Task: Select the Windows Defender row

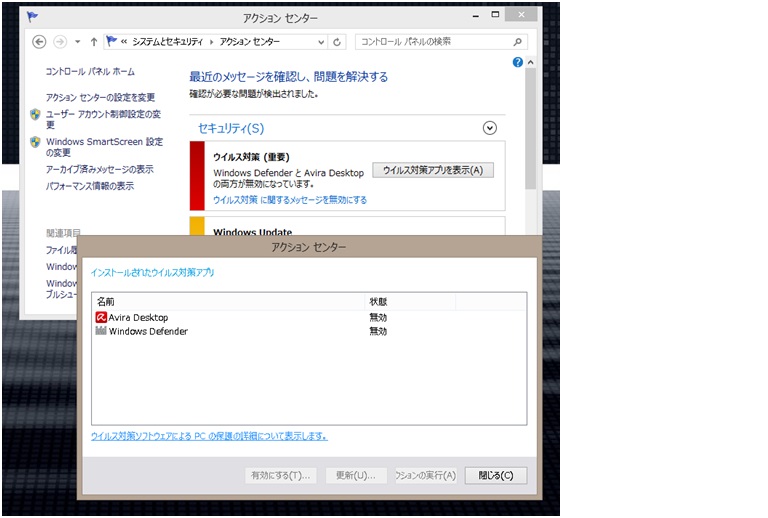Action: tap(309, 331)
